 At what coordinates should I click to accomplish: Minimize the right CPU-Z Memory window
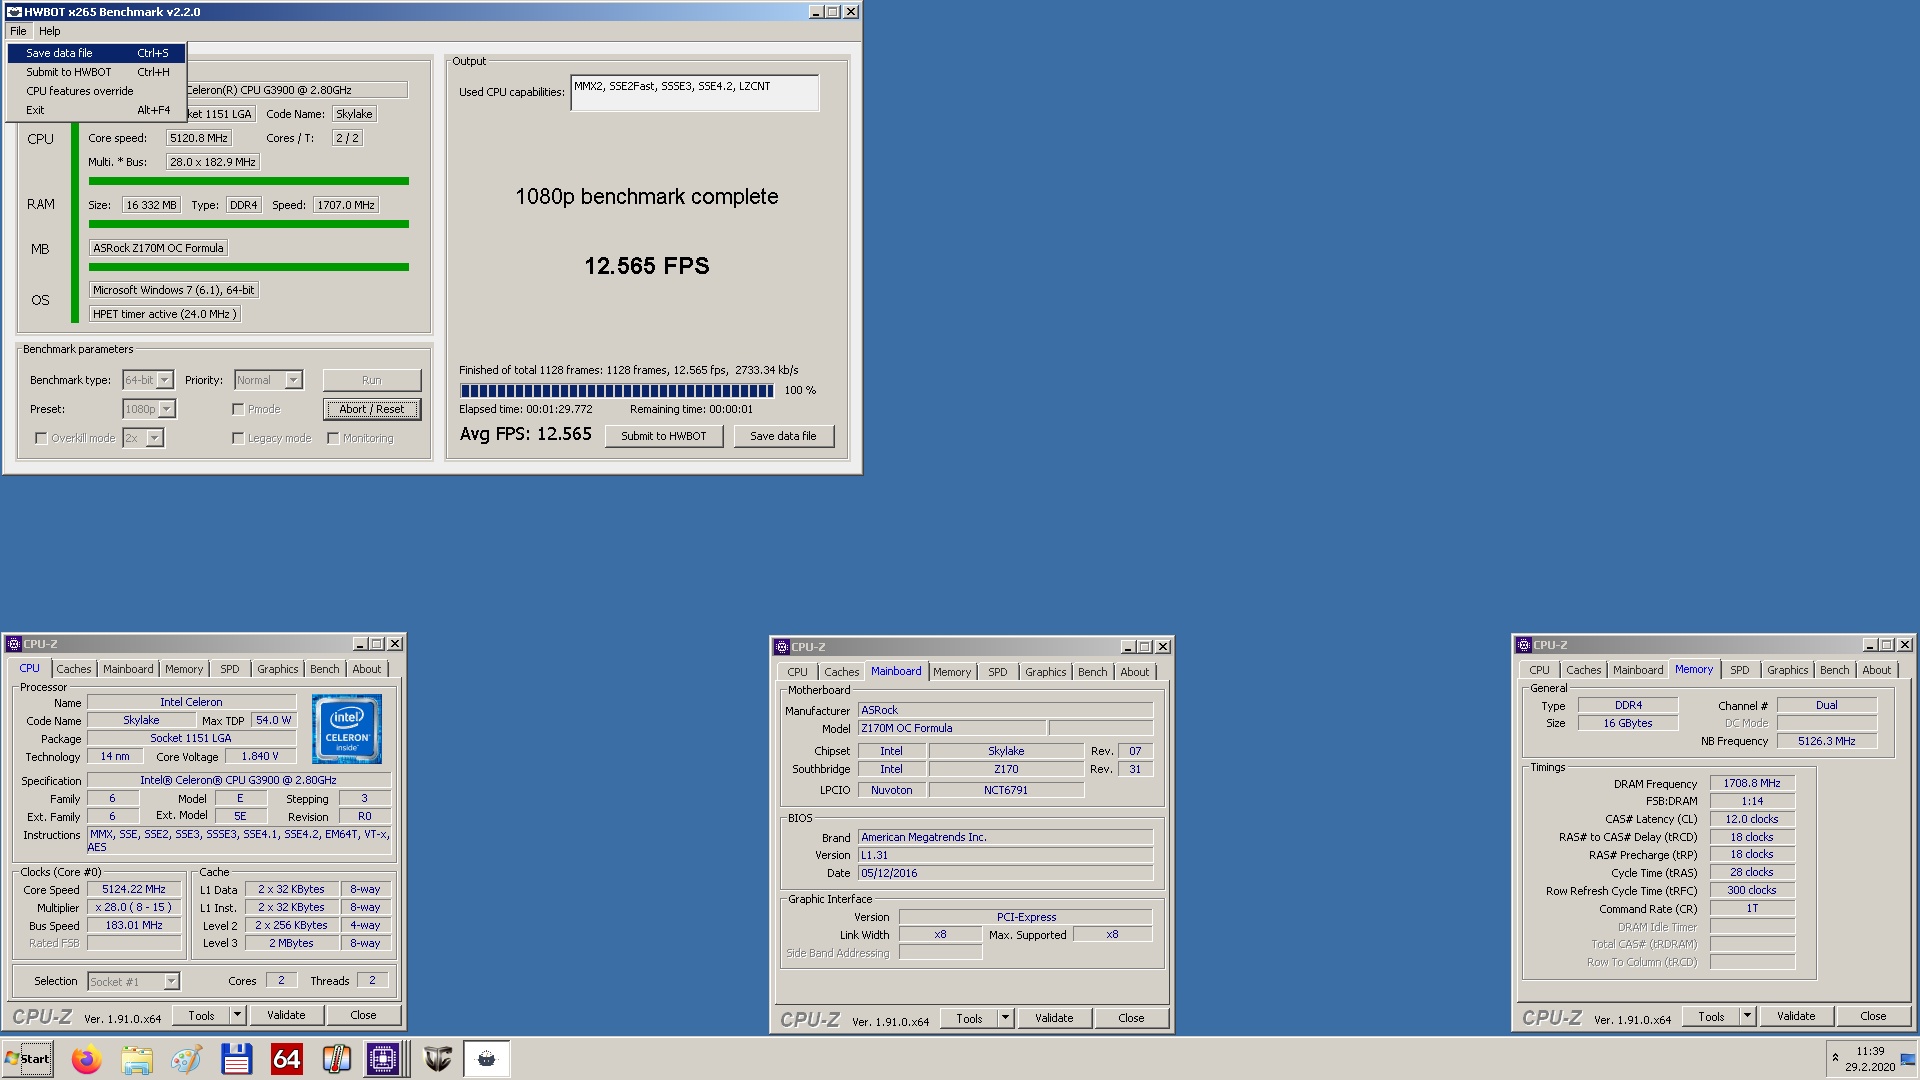[x=1870, y=645]
